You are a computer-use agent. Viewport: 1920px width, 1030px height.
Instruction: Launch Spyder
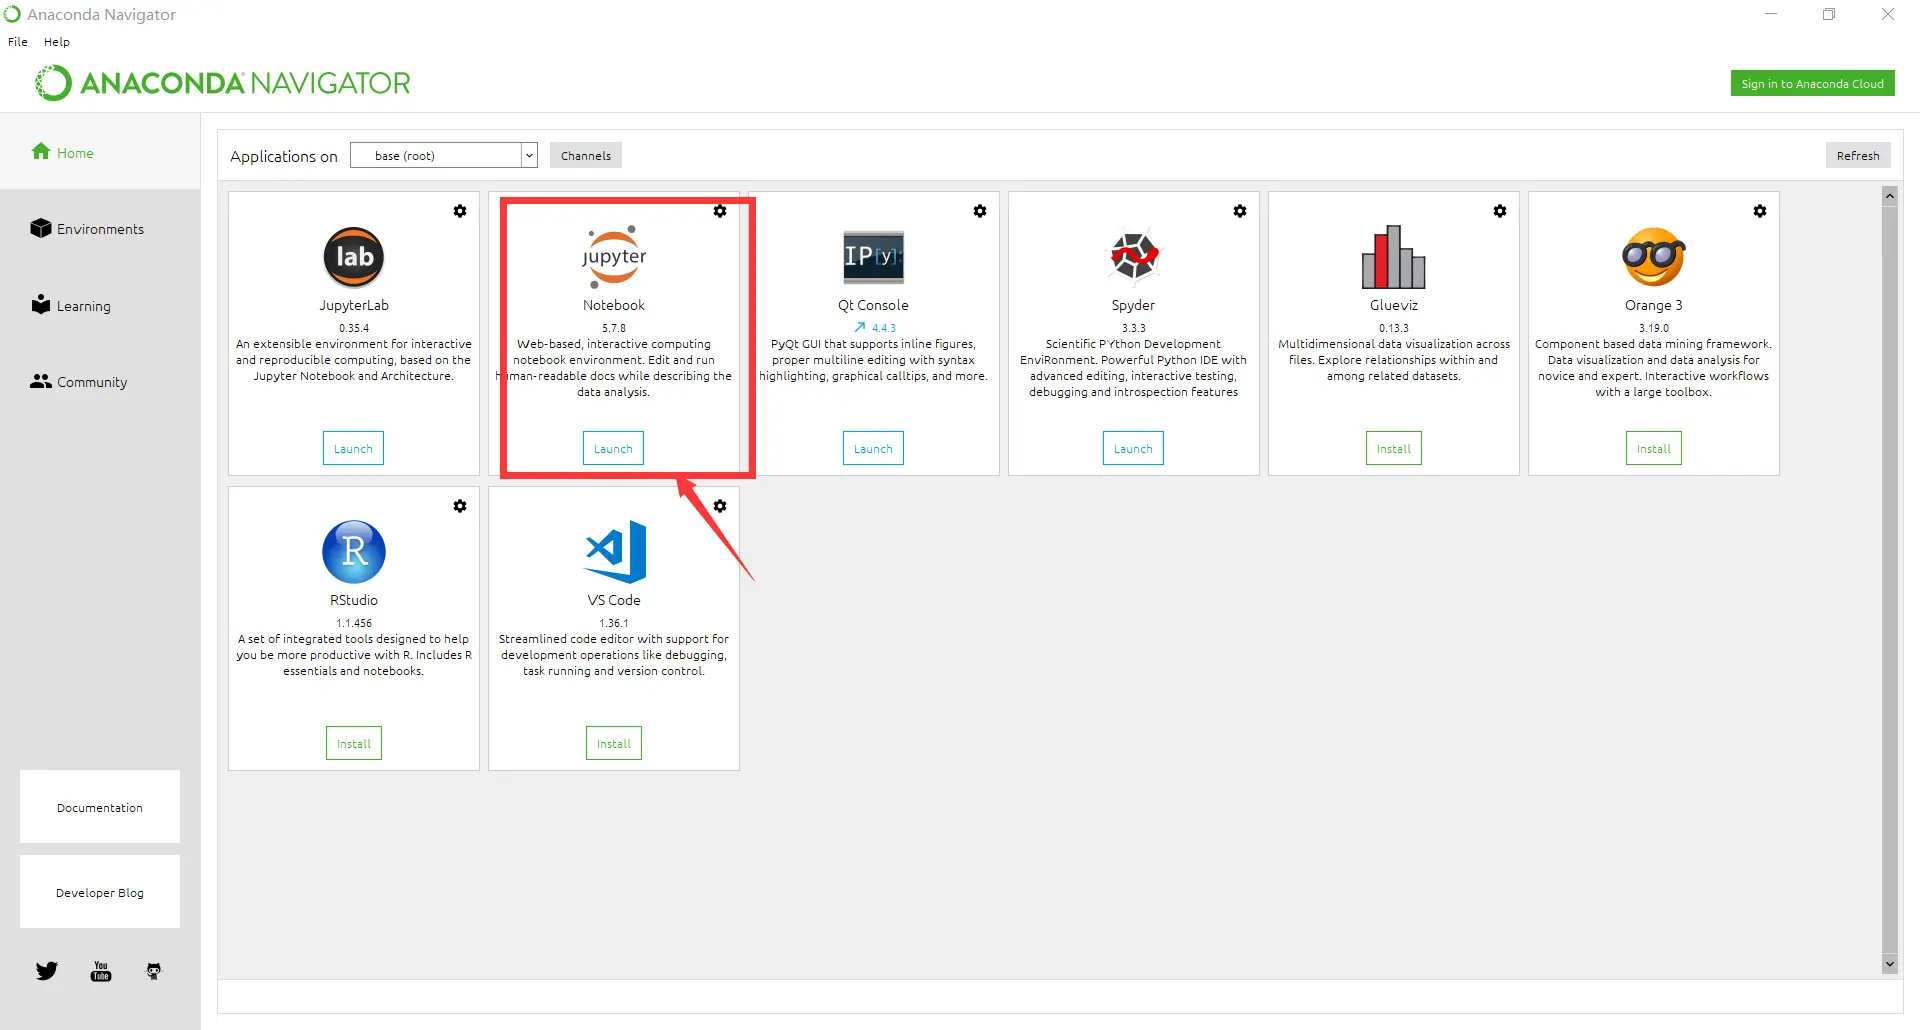coord(1133,448)
